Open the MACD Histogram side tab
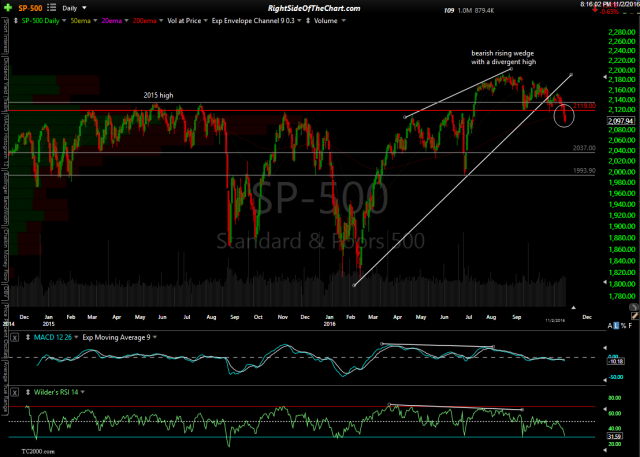 5,141
